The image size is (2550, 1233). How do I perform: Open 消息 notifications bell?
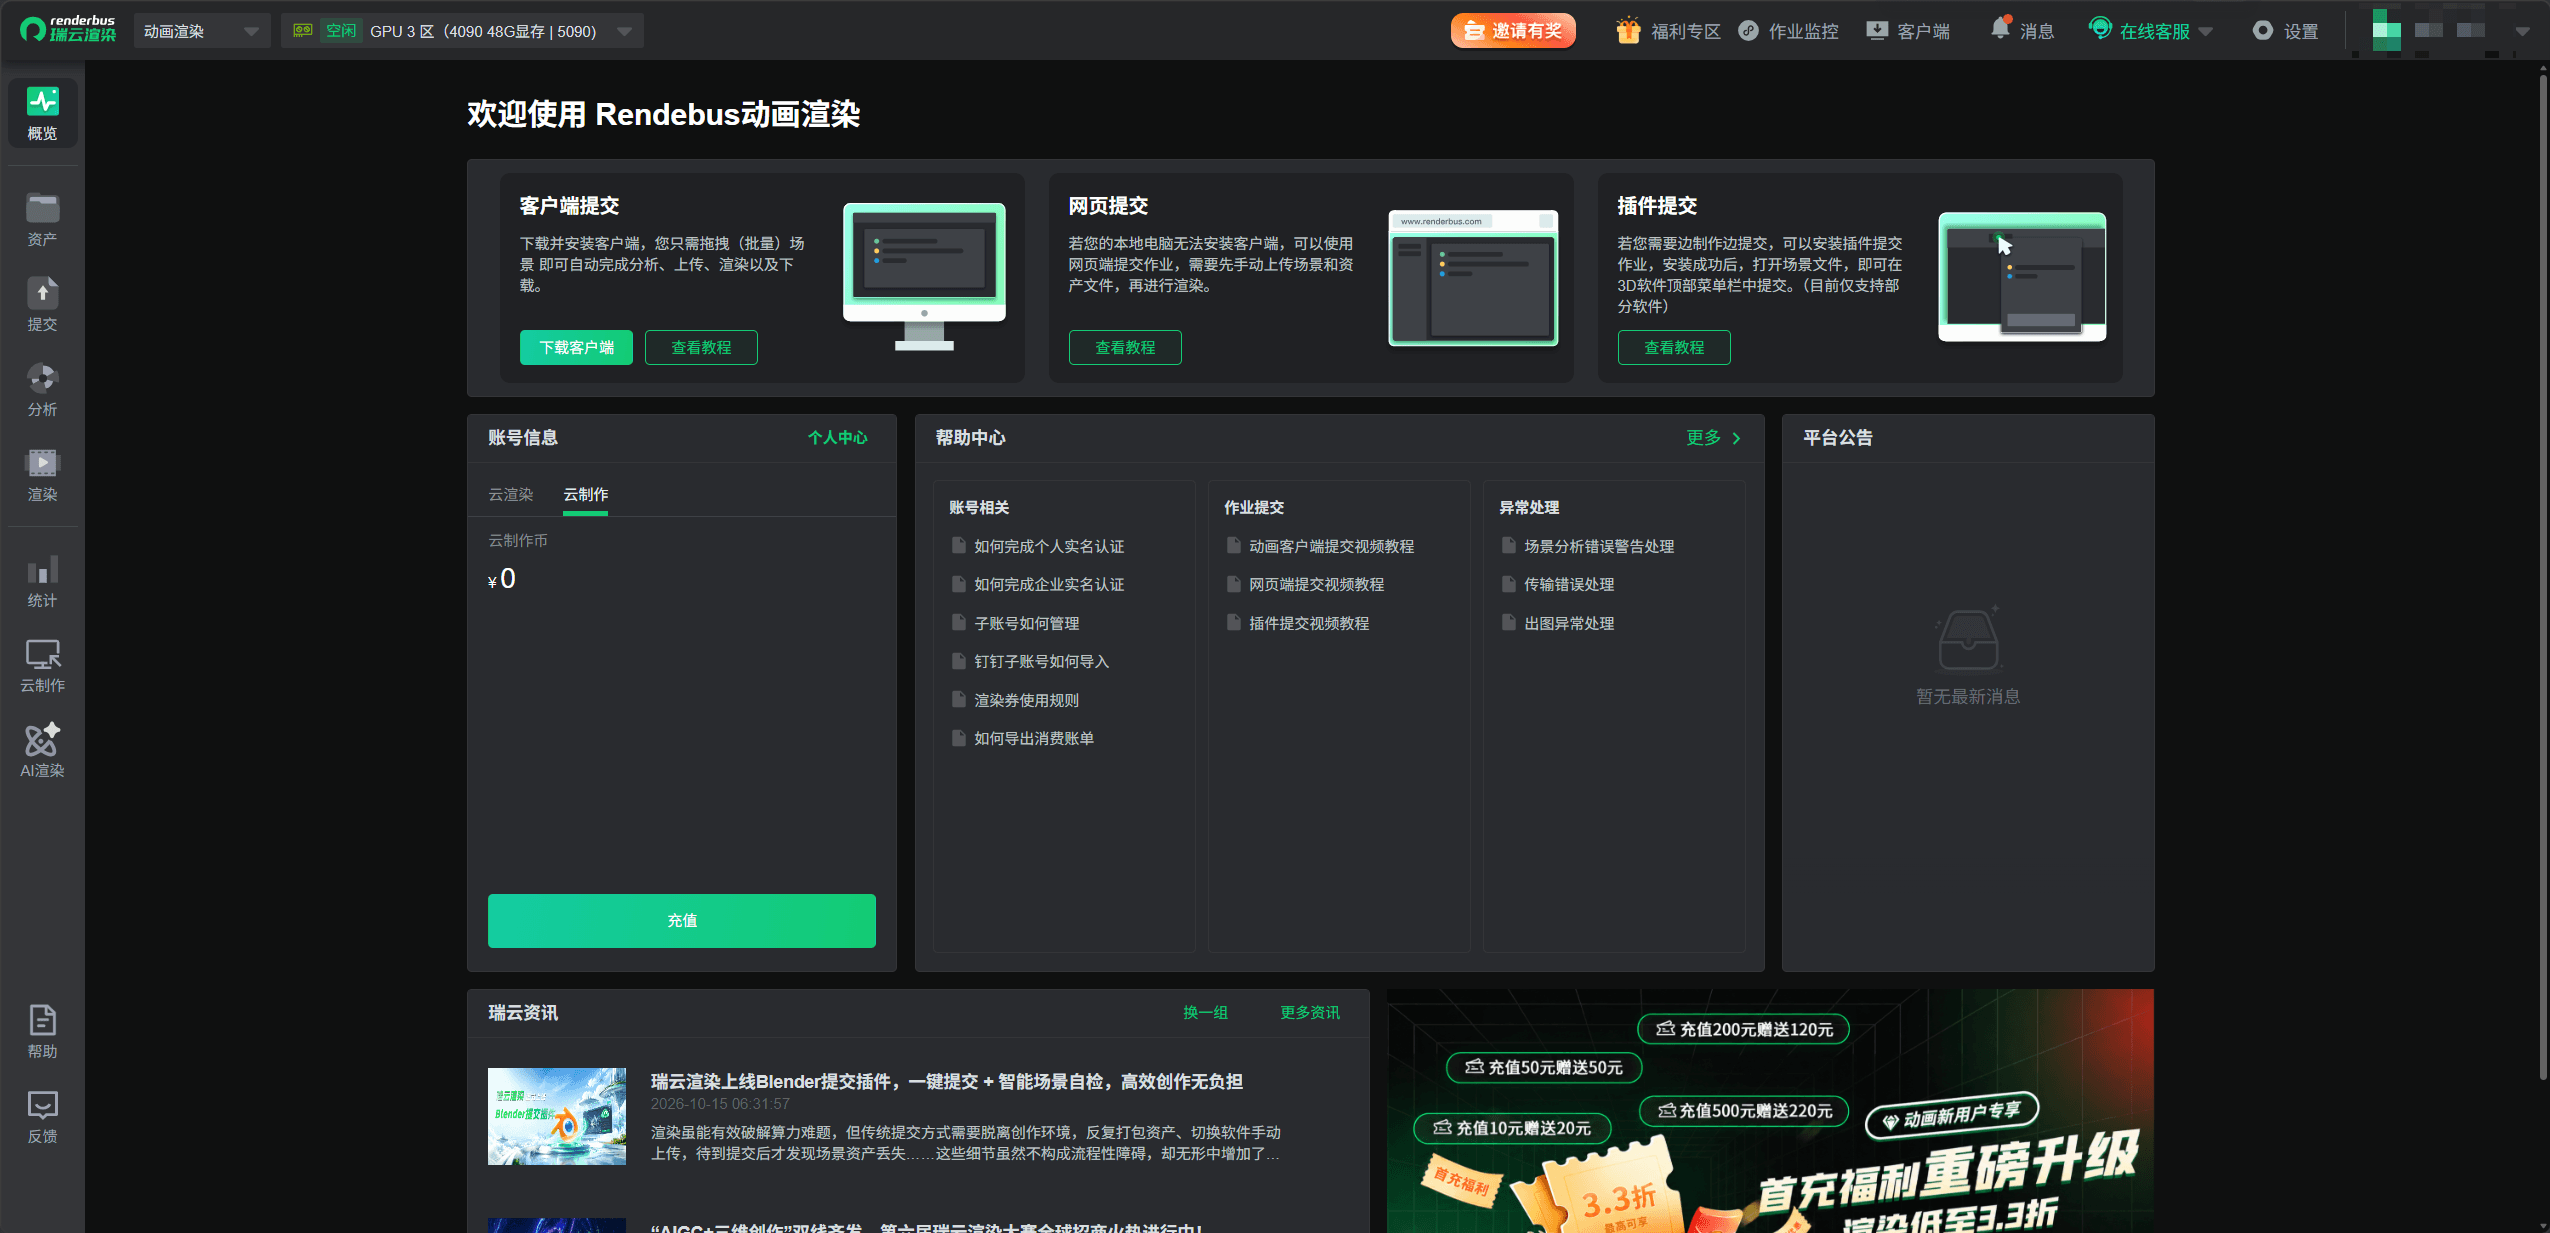2021,31
